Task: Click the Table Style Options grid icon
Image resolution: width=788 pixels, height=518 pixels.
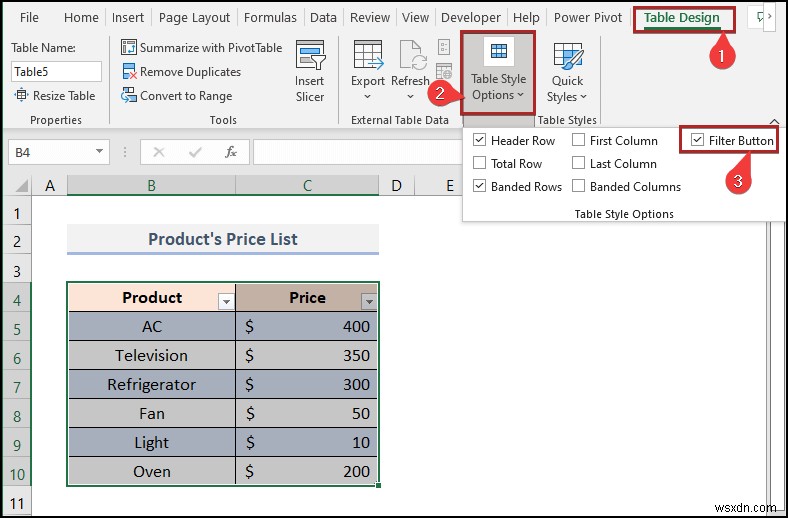Action: coord(499,51)
